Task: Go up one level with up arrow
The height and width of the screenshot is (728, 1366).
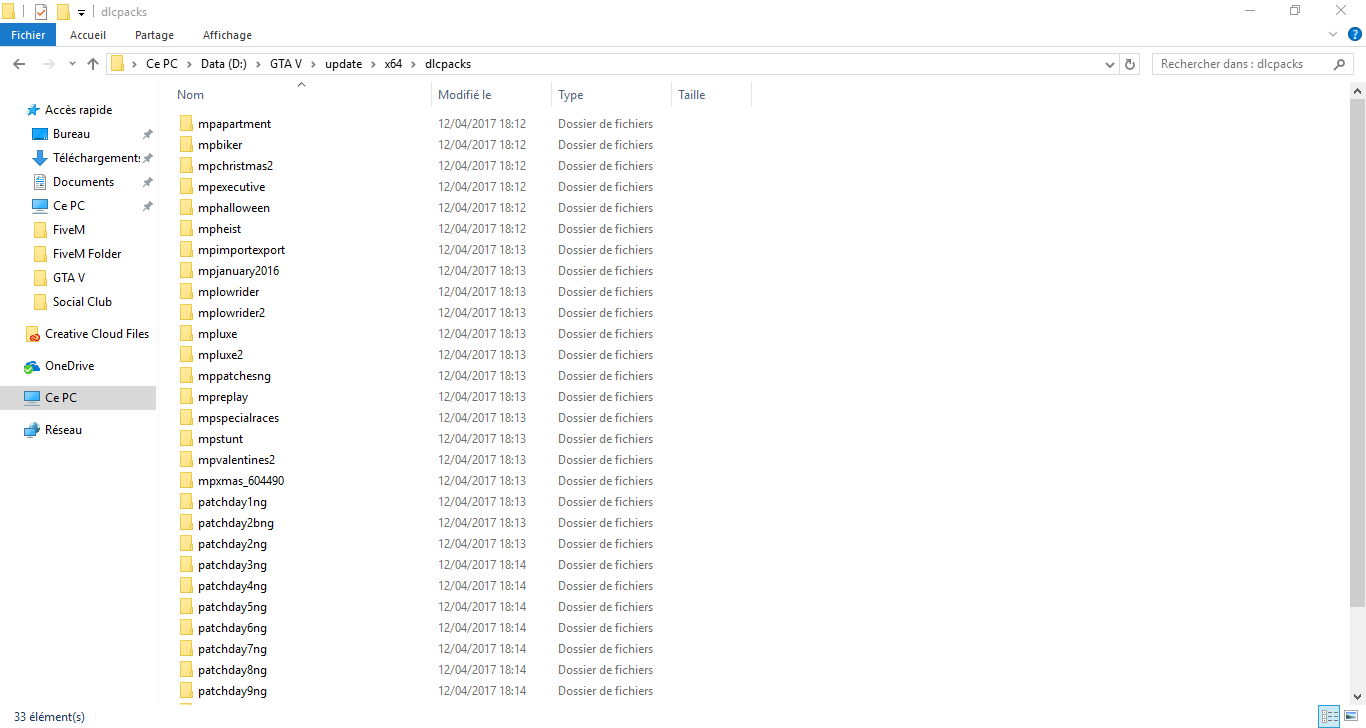Action: pyautogui.click(x=93, y=64)
